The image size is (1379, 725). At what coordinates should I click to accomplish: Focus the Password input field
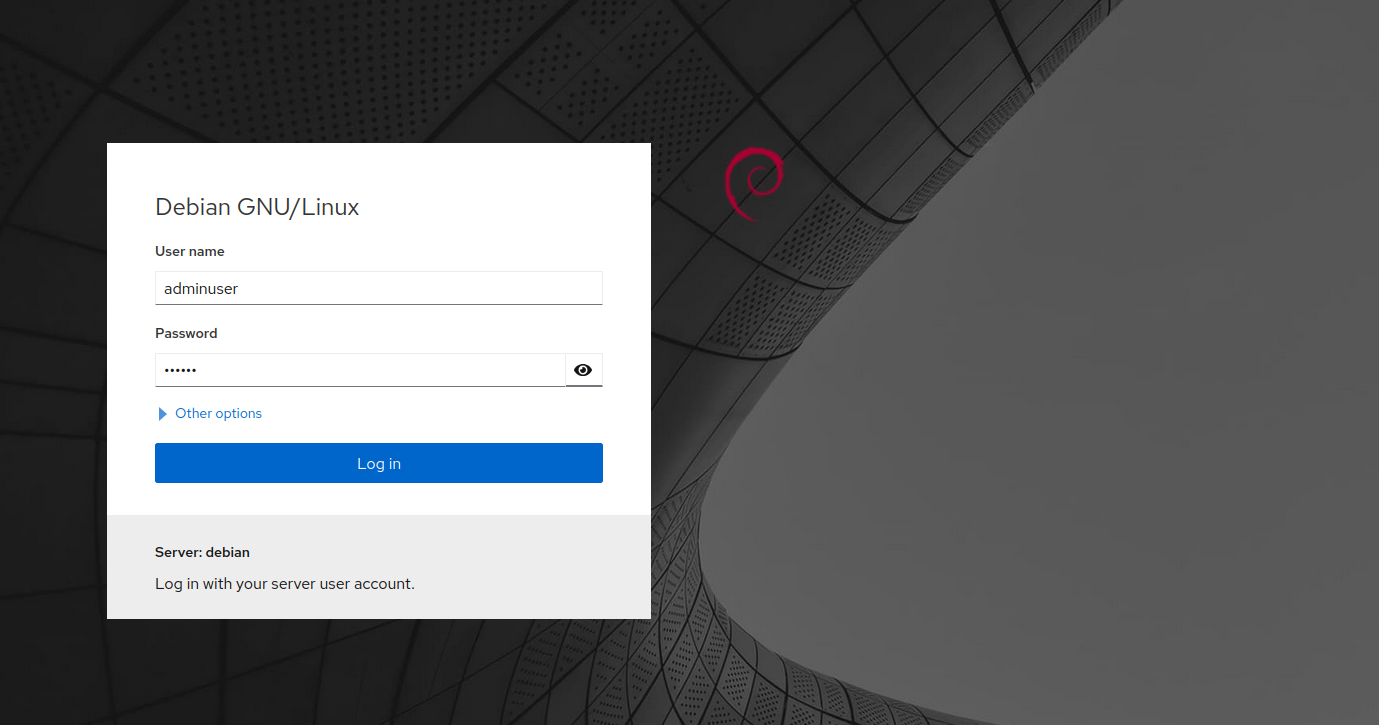pyautogui.click(x=360, y=370)
